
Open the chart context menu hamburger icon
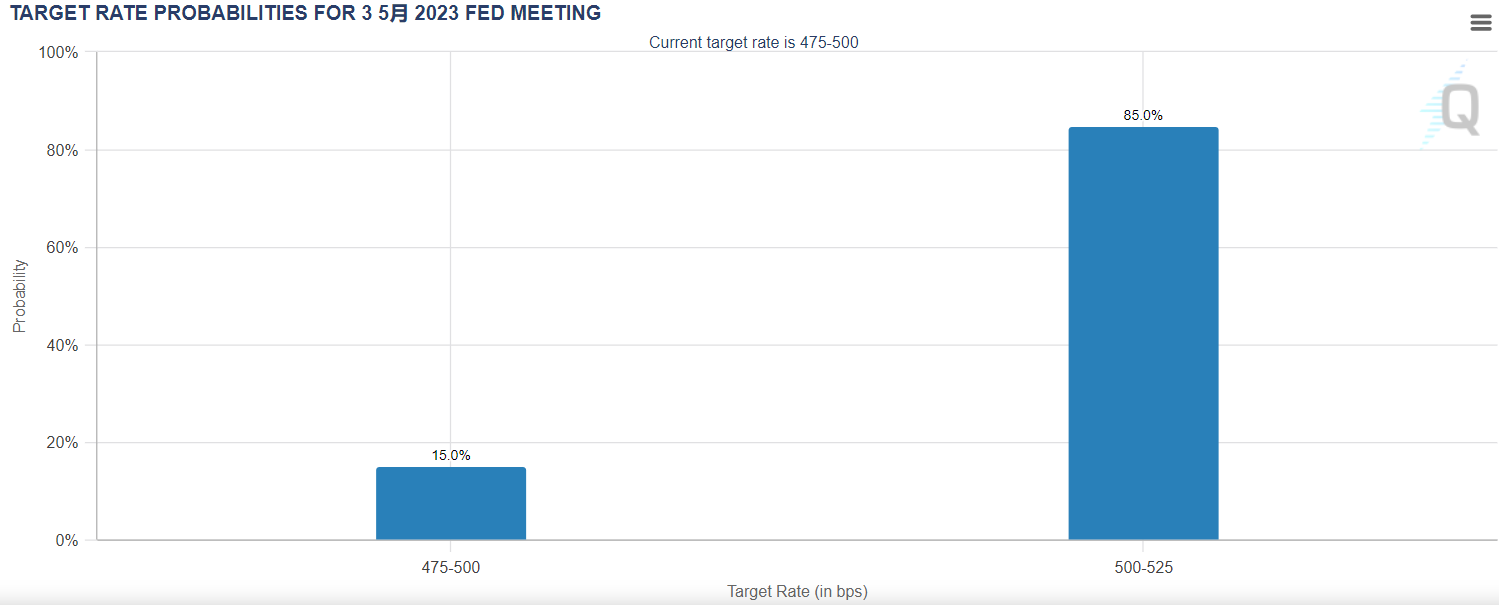click(x=1481, y=23)
